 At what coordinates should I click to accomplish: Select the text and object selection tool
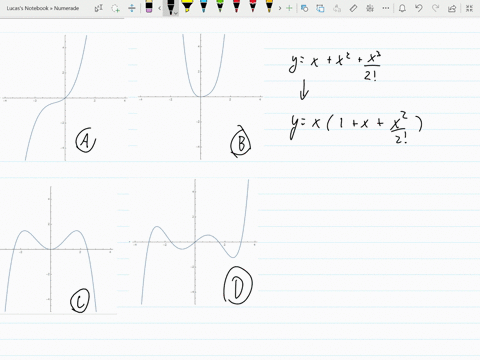click(x=99, y=8)
